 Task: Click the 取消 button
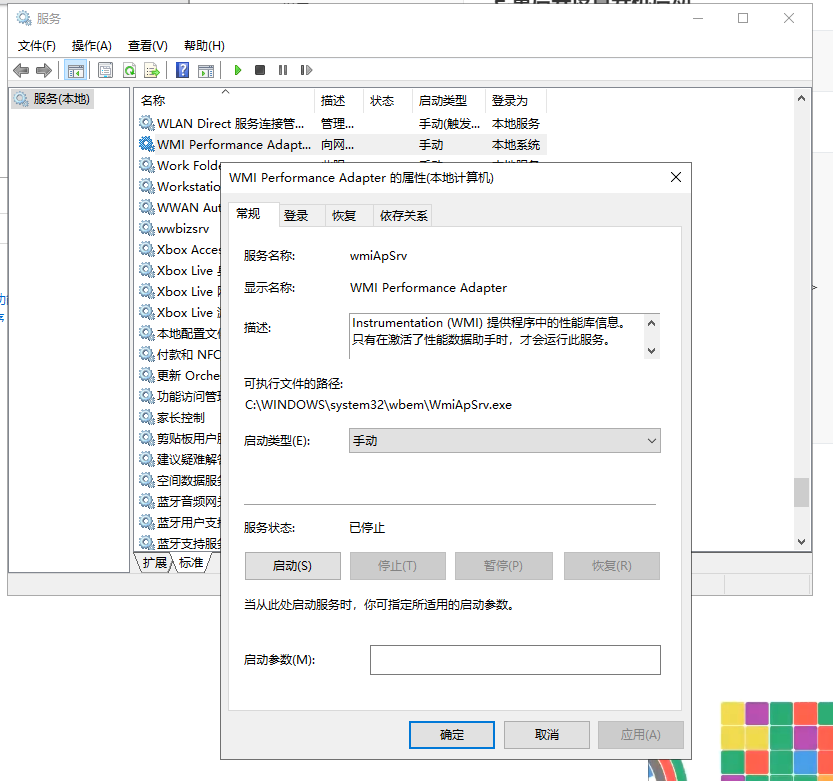point(547,735)
